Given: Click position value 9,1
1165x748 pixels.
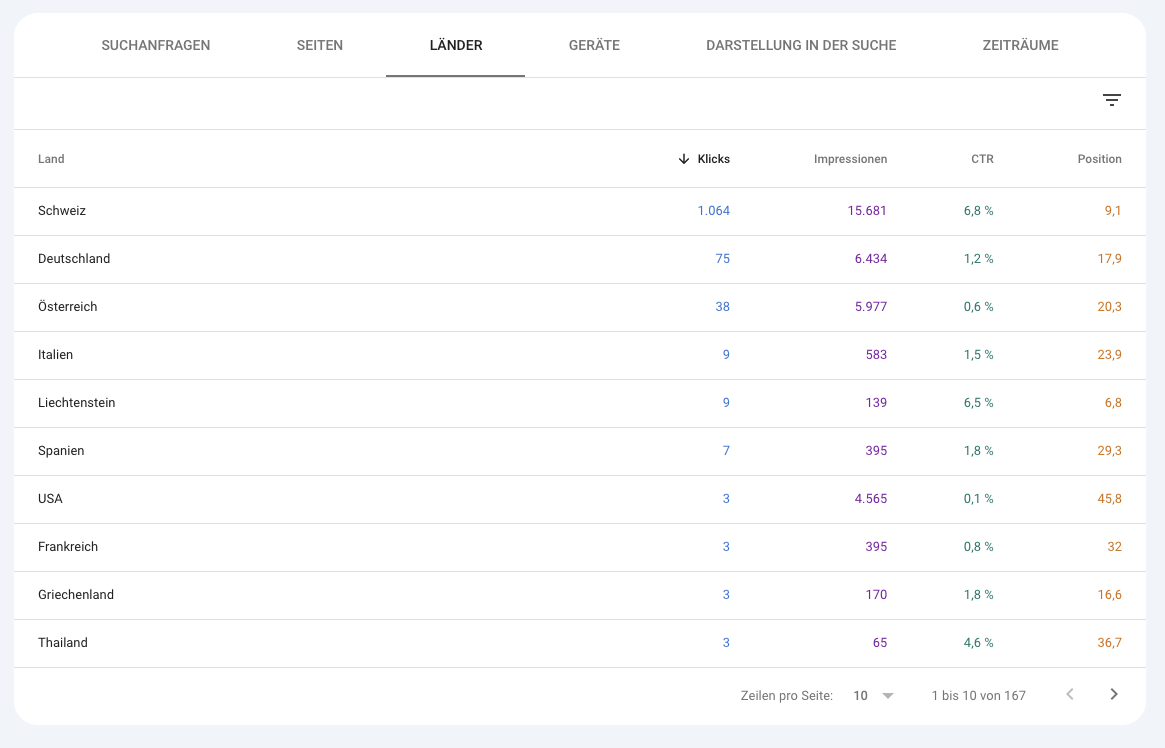Looking at the screenshot, I should tap(1113, 211).
